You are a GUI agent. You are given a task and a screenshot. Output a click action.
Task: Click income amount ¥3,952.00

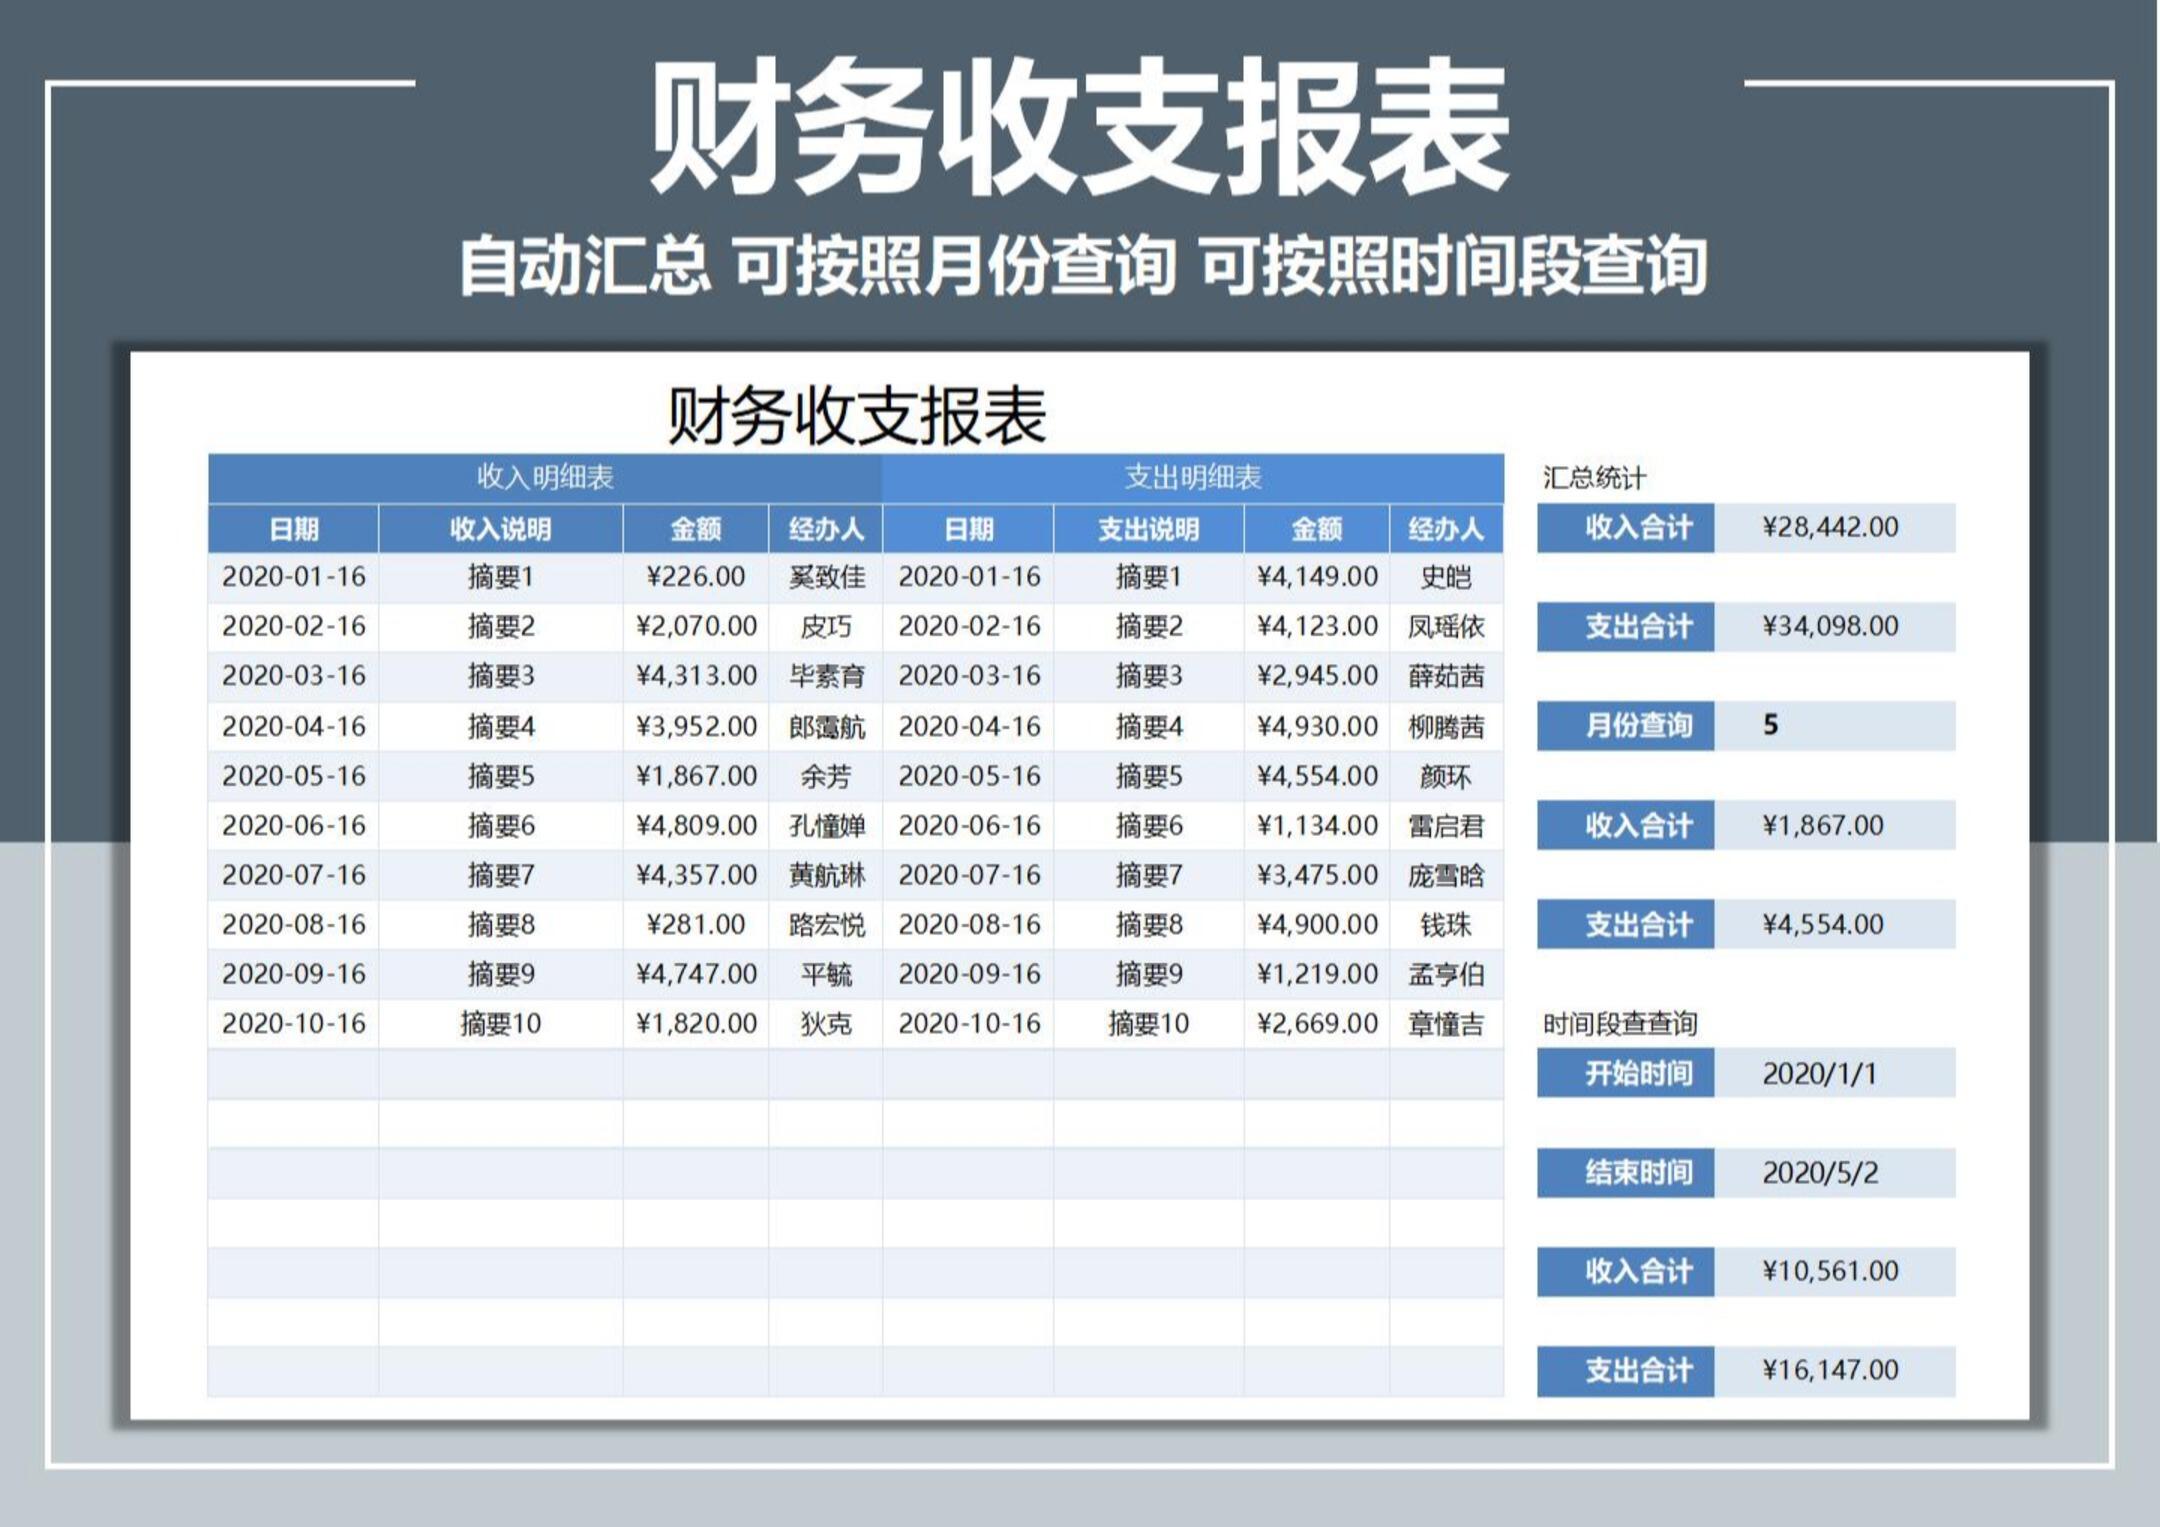tap(696, 726)
